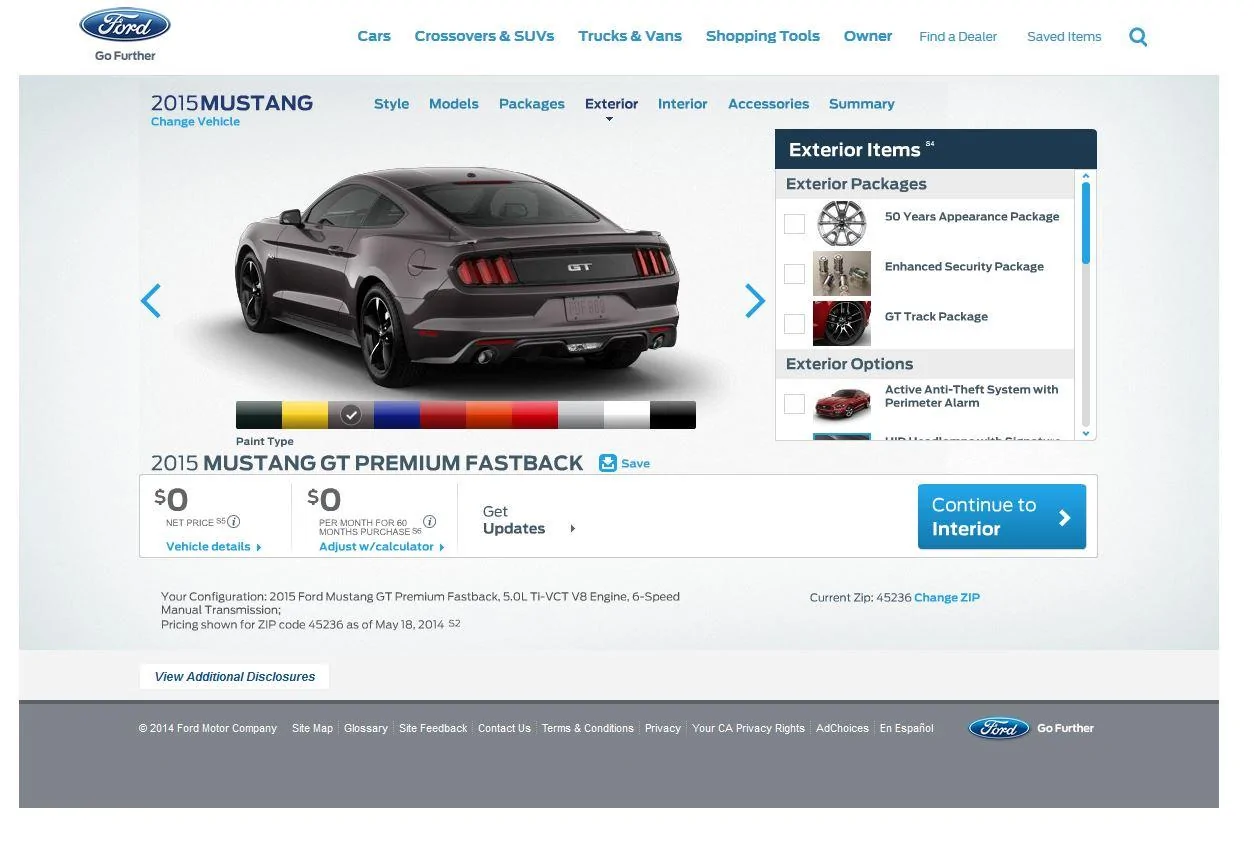Select the silver paint swatch
The height and width of the screenshot is (850, 1254).
click(x=581, y=415)
